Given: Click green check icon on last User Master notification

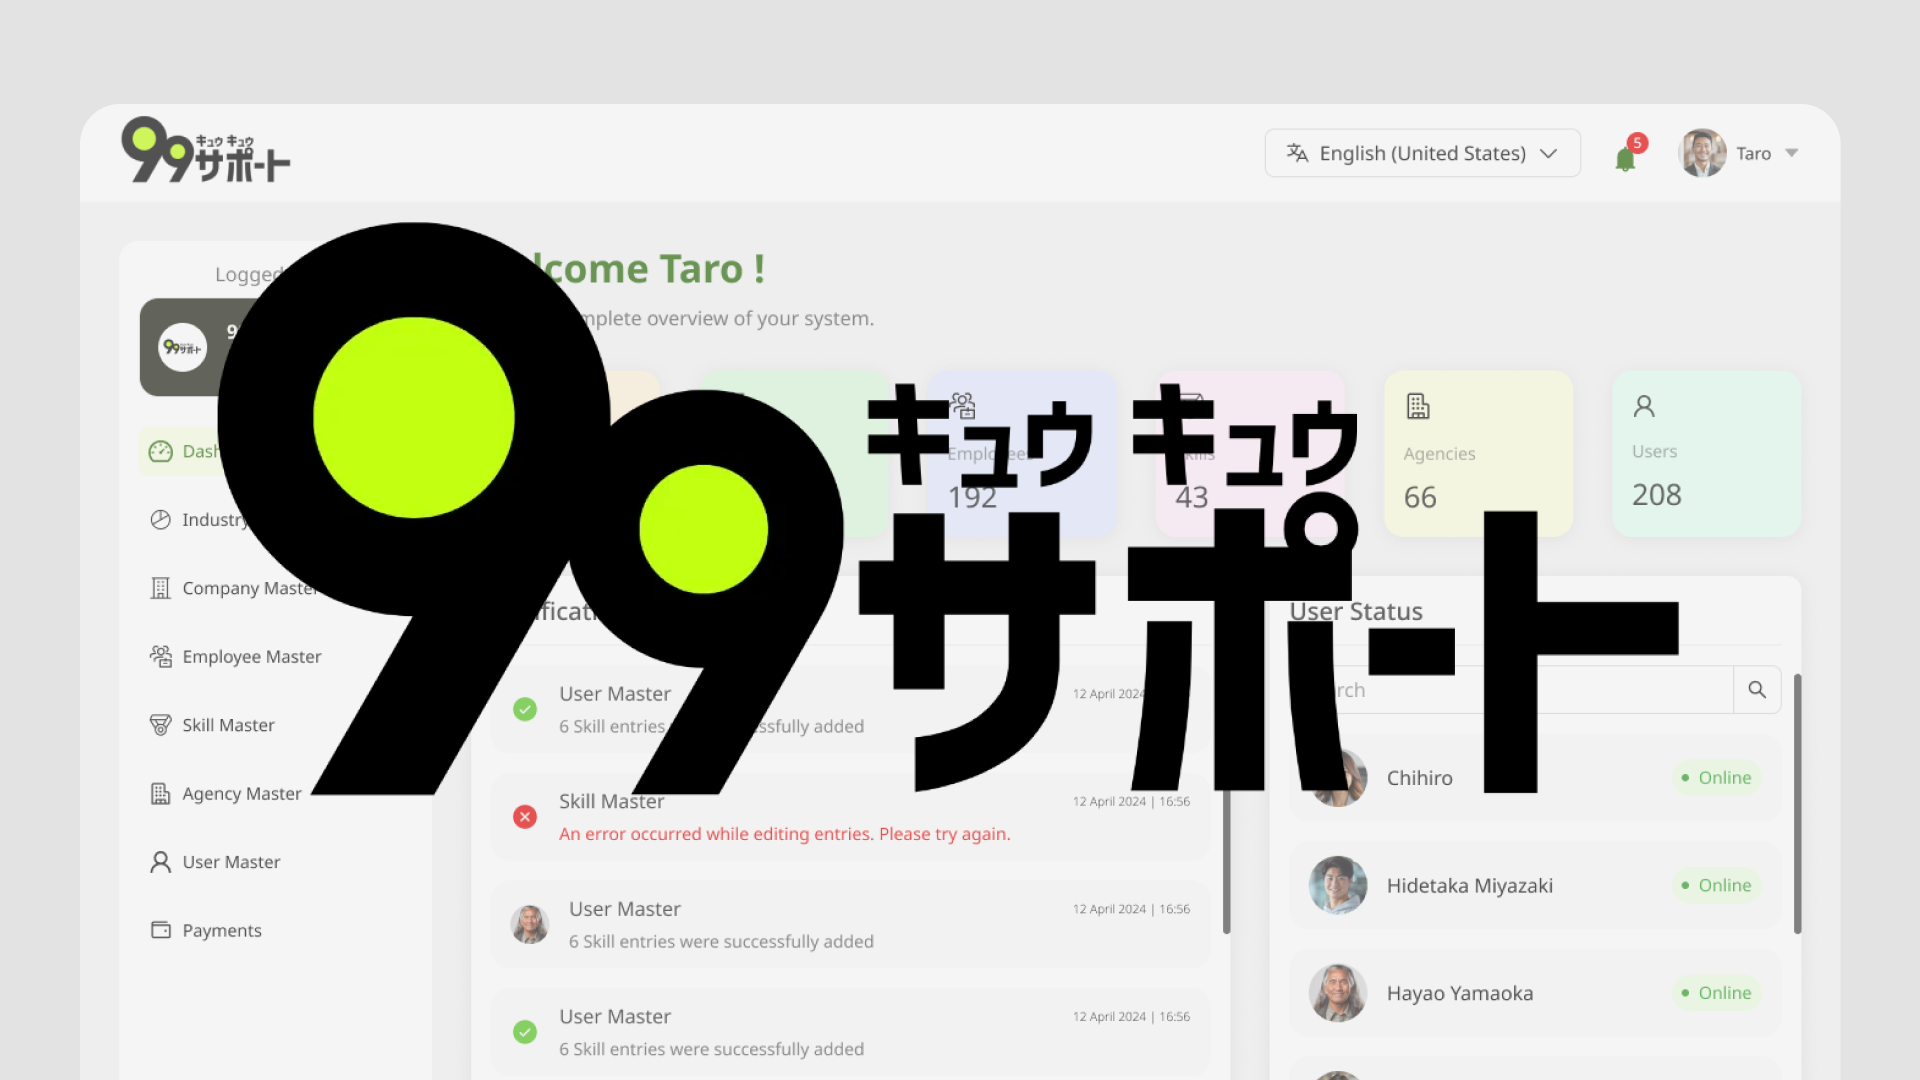Looking at the screenshot, I should coord(525,1032).
